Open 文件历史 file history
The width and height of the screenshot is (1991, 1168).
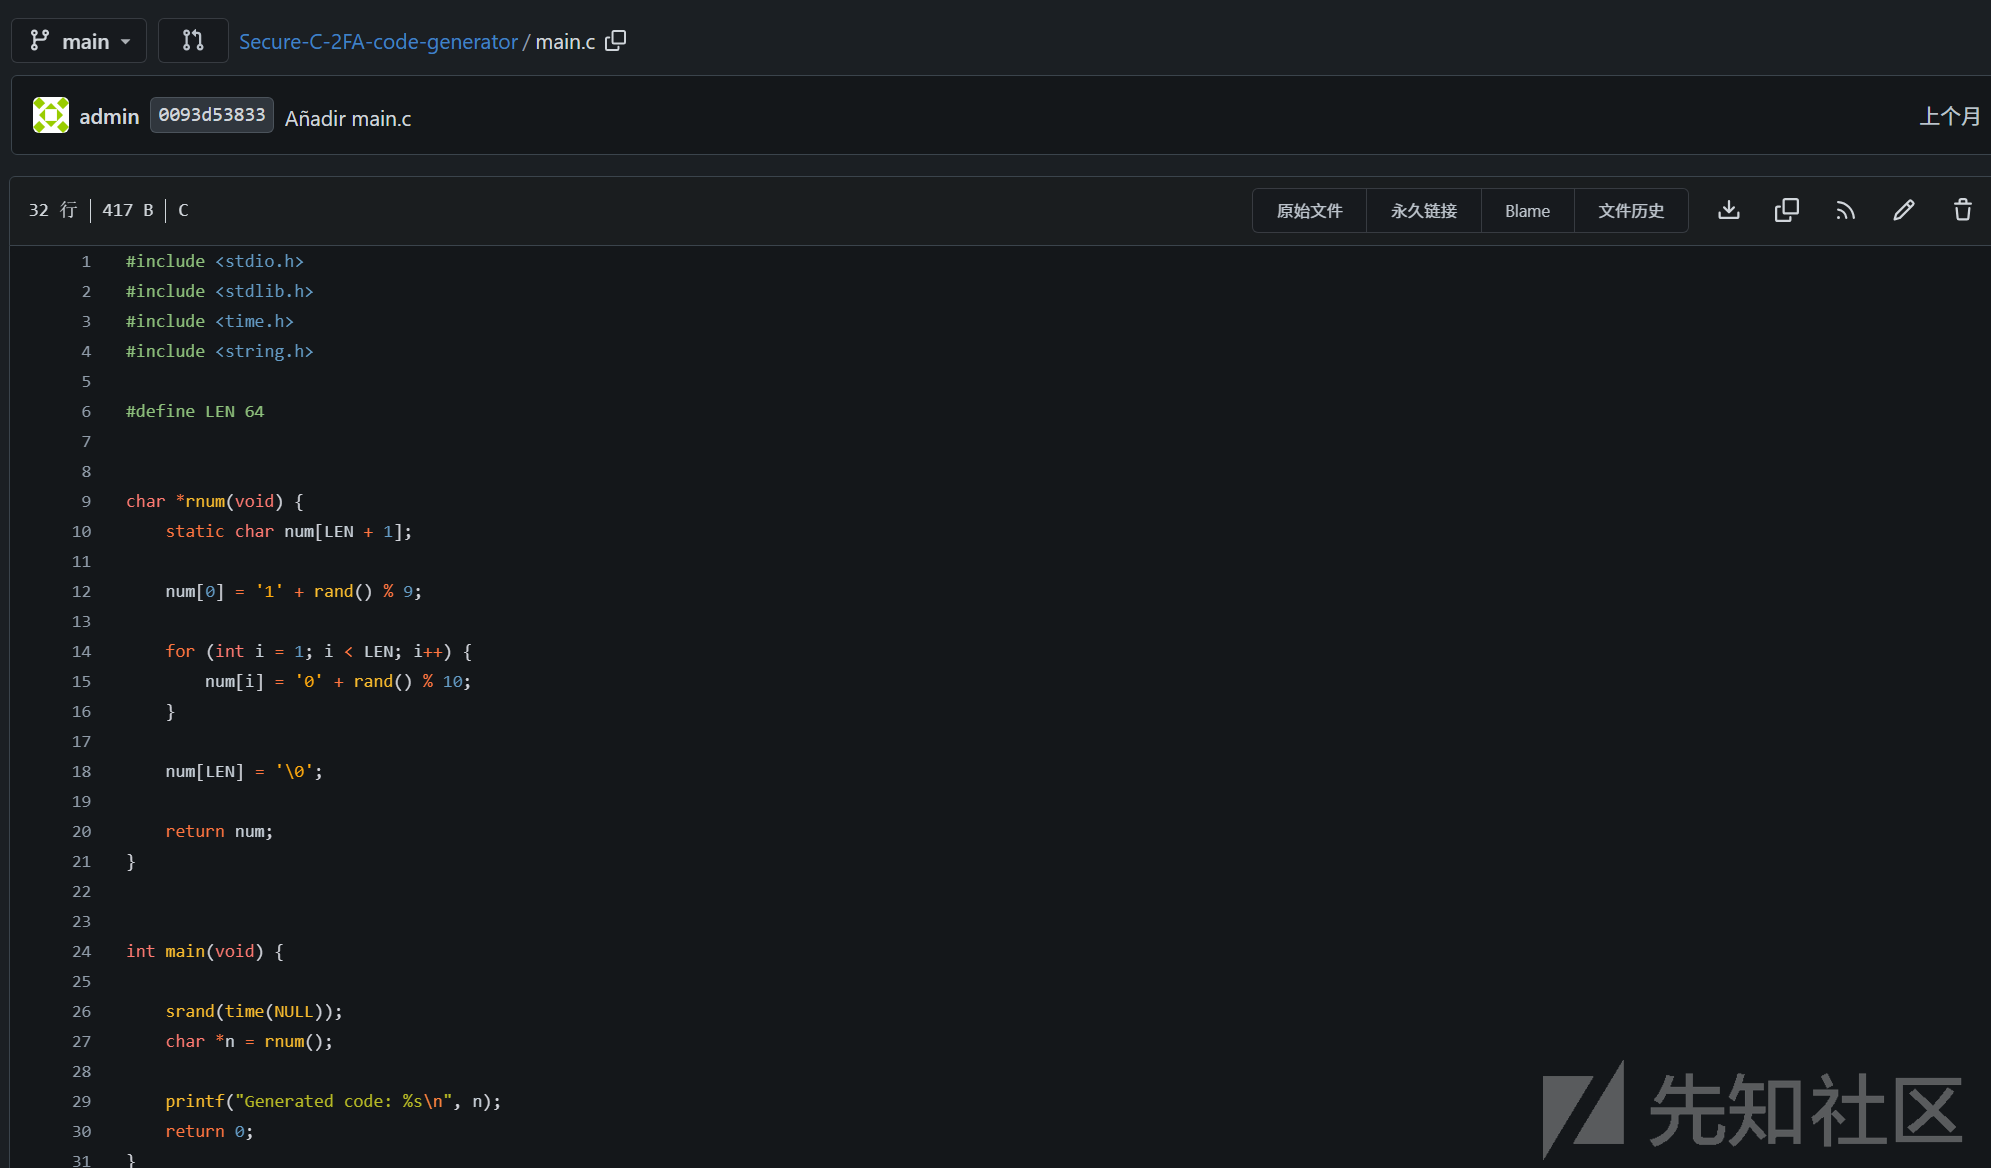coord(1631,211)
